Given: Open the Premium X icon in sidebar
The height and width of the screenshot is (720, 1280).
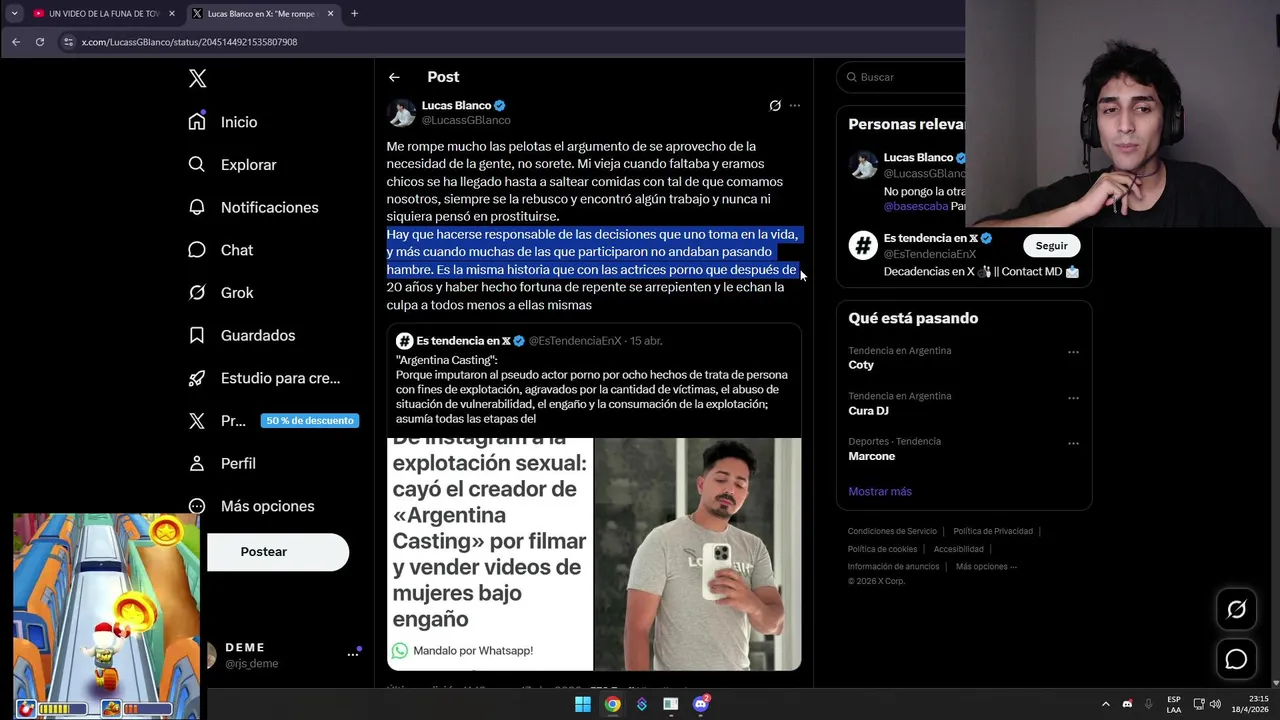Looking at the screenshot, I should [x=197, y=421].
